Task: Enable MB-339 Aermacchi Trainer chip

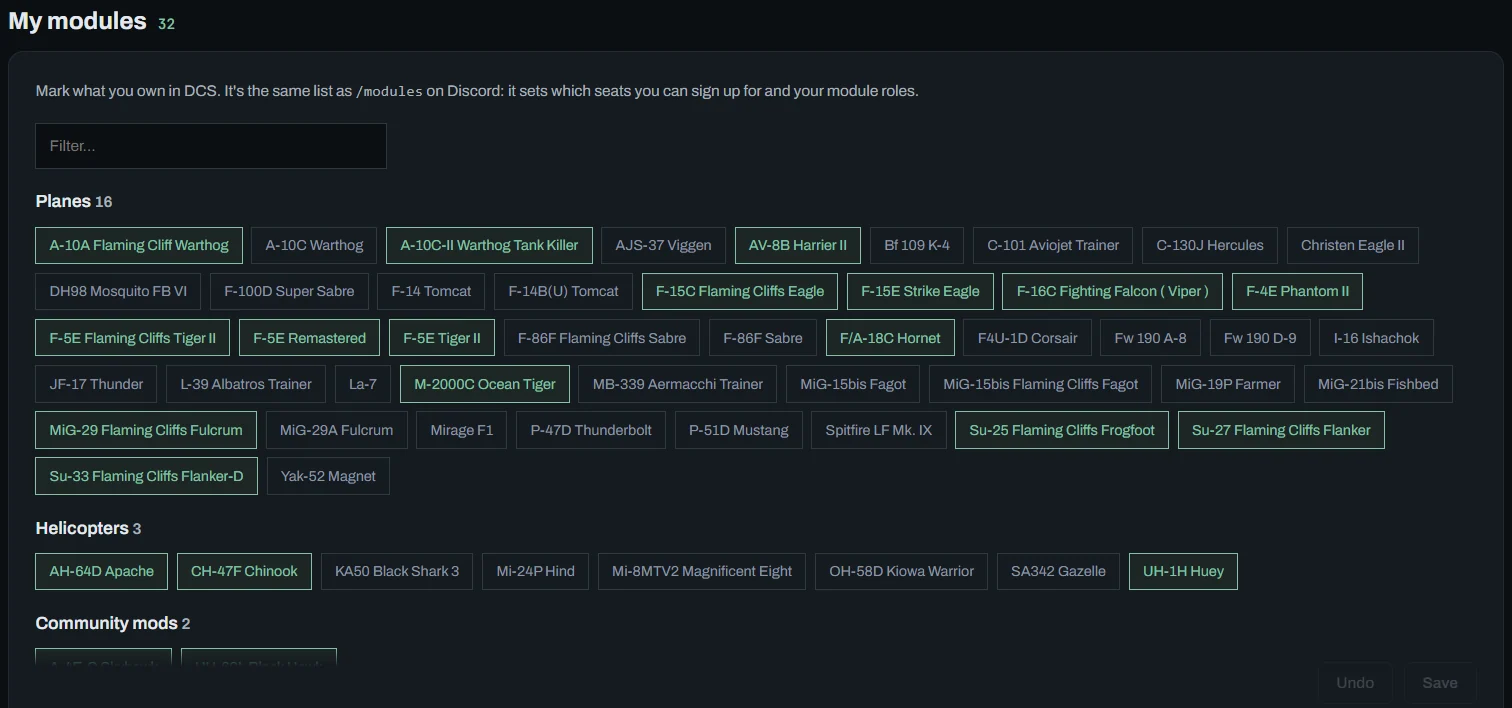Action: [678, 384]
